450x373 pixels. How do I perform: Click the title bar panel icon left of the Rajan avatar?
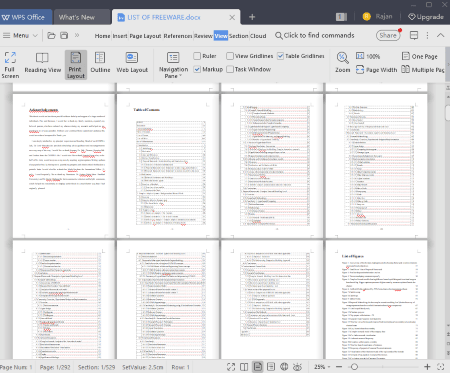(x=341, y=17)
